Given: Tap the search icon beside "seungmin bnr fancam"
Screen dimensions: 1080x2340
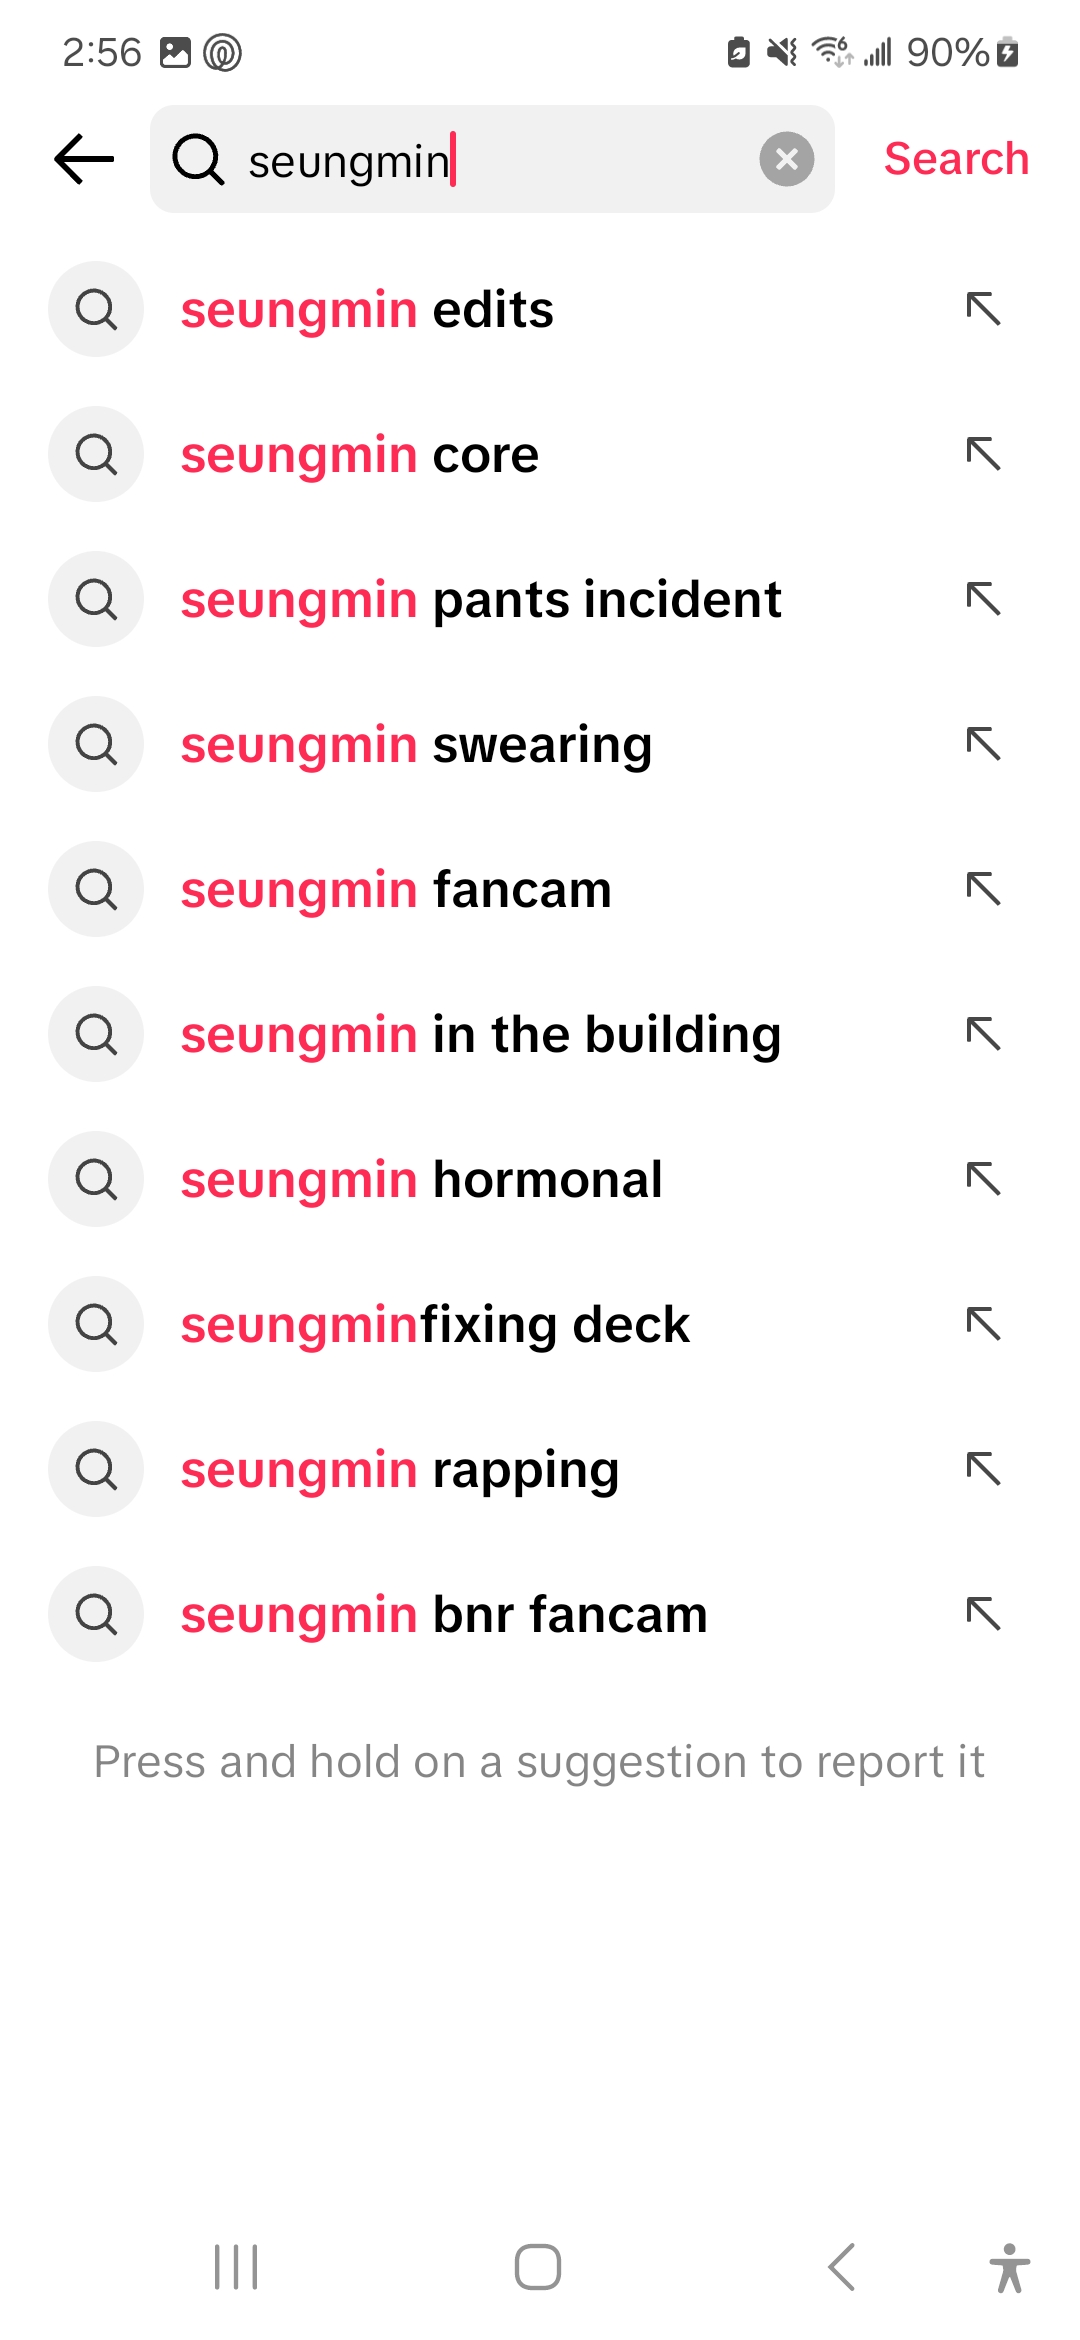Looking at the screenshot, I should [x=96, y=1614].
